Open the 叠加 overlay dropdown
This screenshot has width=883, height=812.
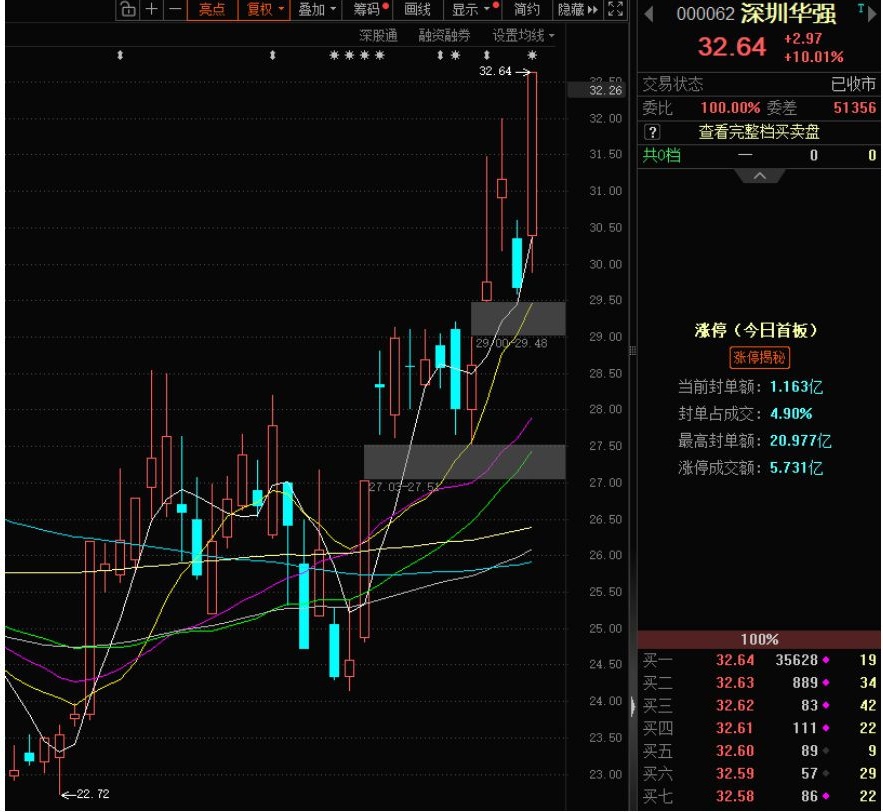click(x=316, y=10)
